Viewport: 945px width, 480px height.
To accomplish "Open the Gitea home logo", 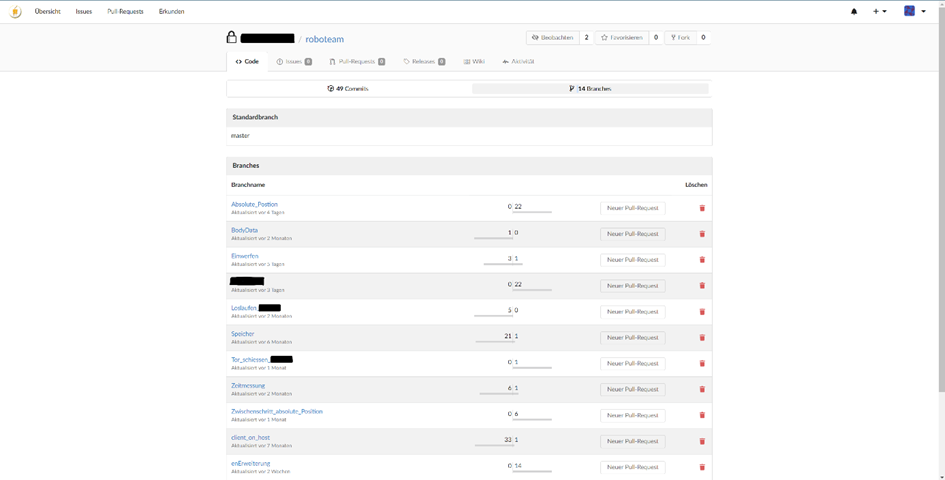I will [x=16, y=11].
